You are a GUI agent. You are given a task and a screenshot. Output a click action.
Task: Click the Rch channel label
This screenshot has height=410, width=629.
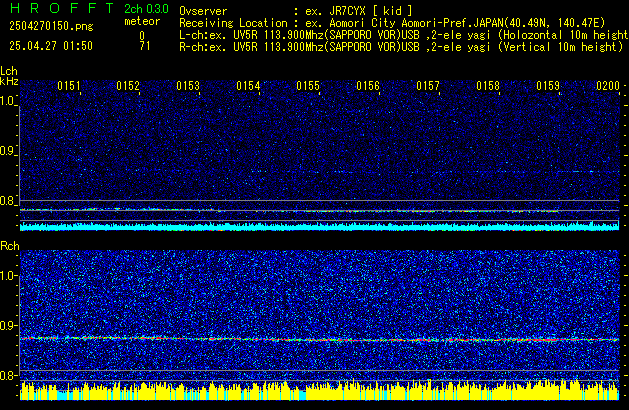pos(10,246)
